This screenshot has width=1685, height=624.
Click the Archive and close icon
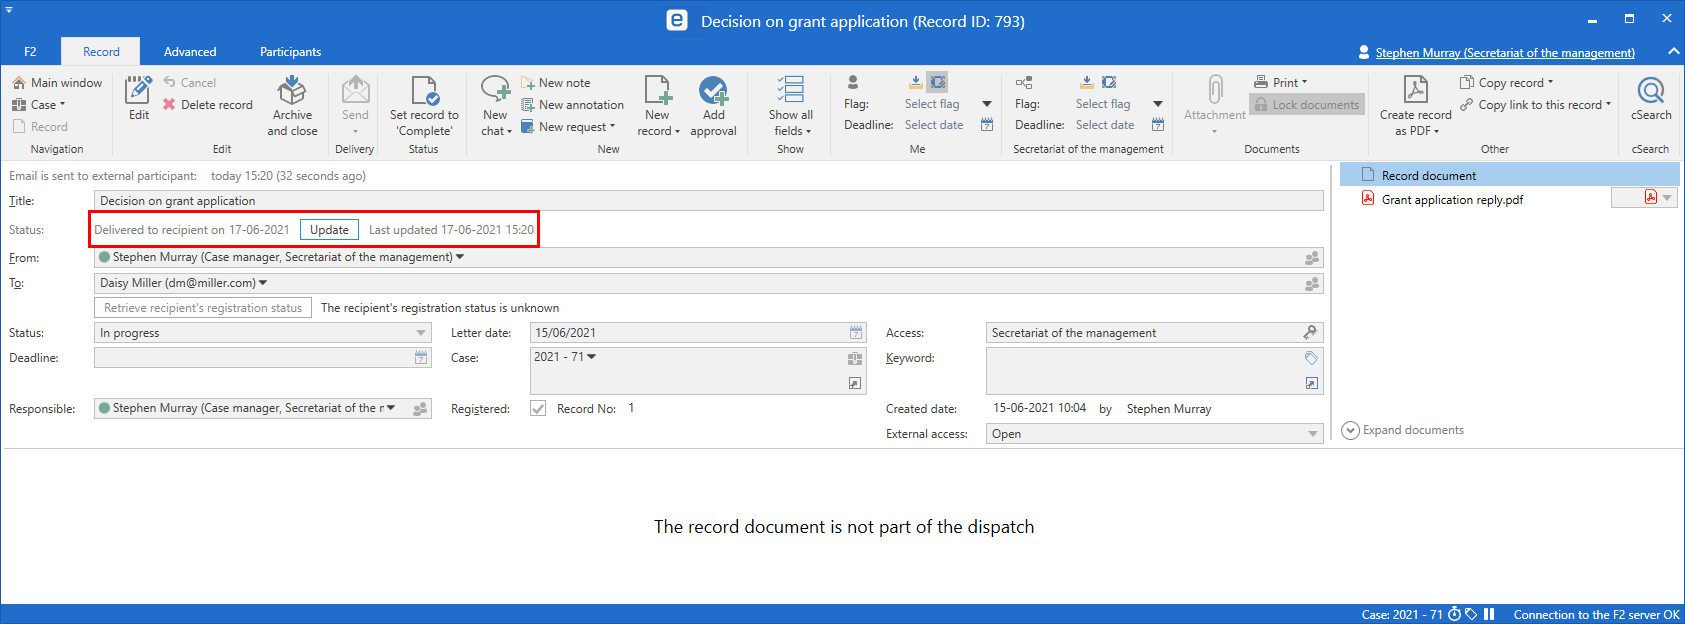292,92
